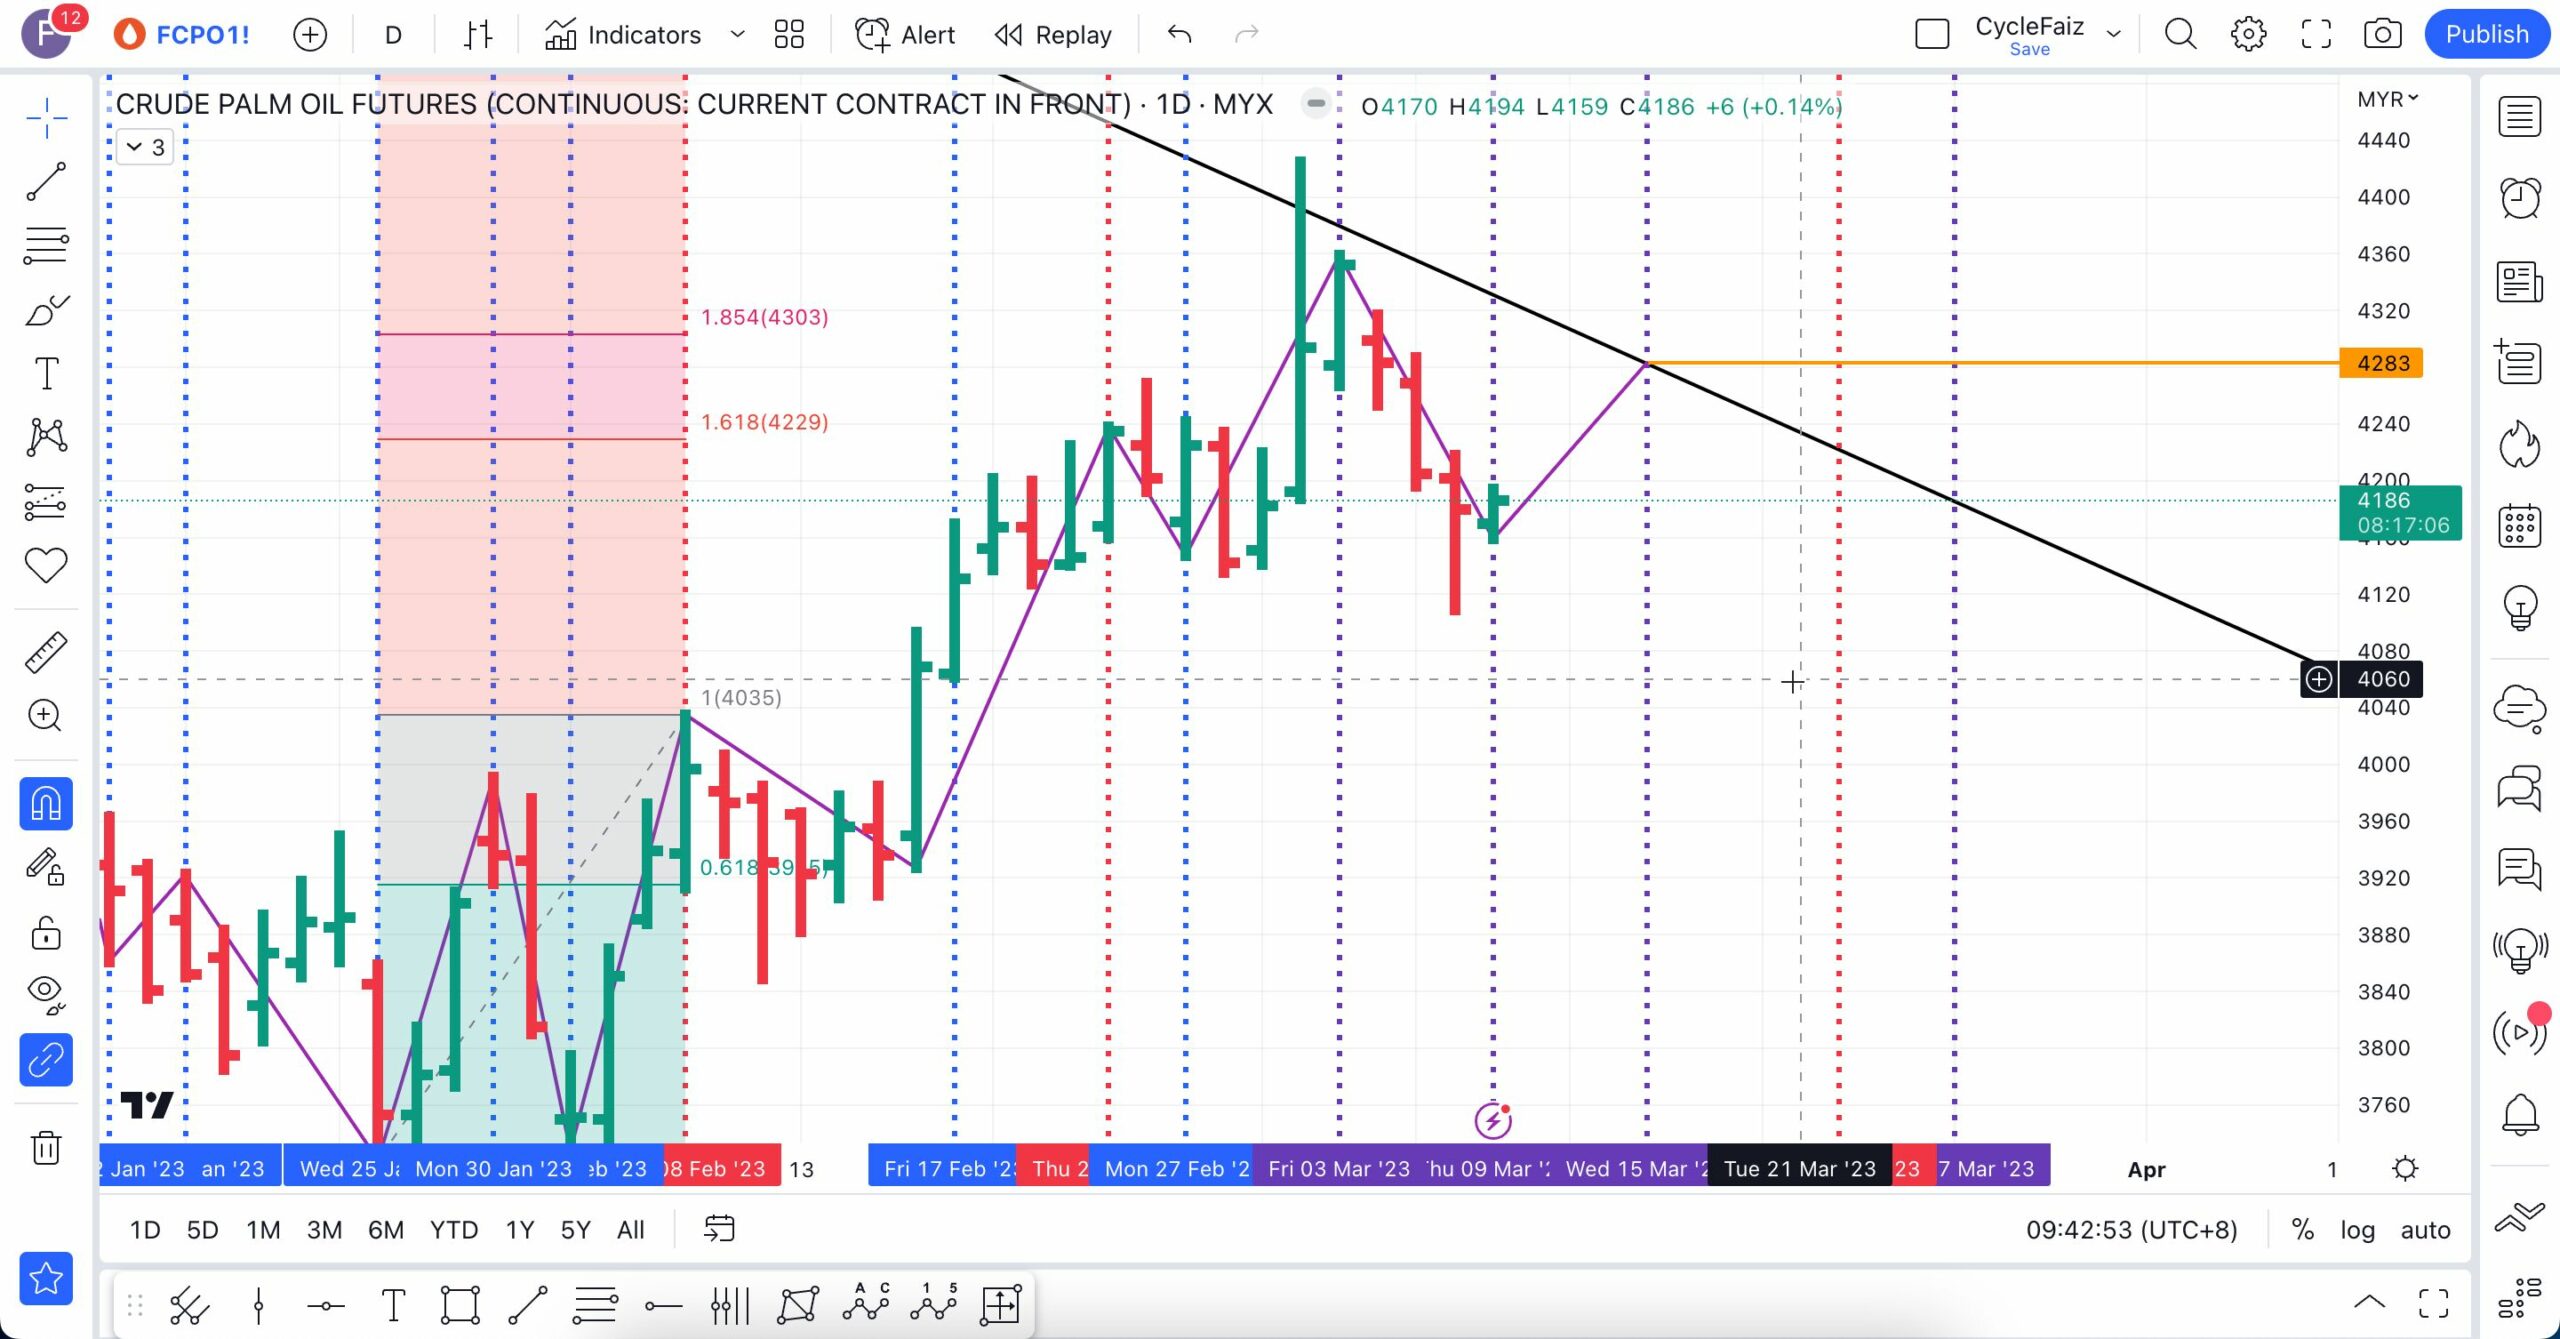Click the Publish button
This screenshot has width=2560, height=1339.
pos(2486,34)
